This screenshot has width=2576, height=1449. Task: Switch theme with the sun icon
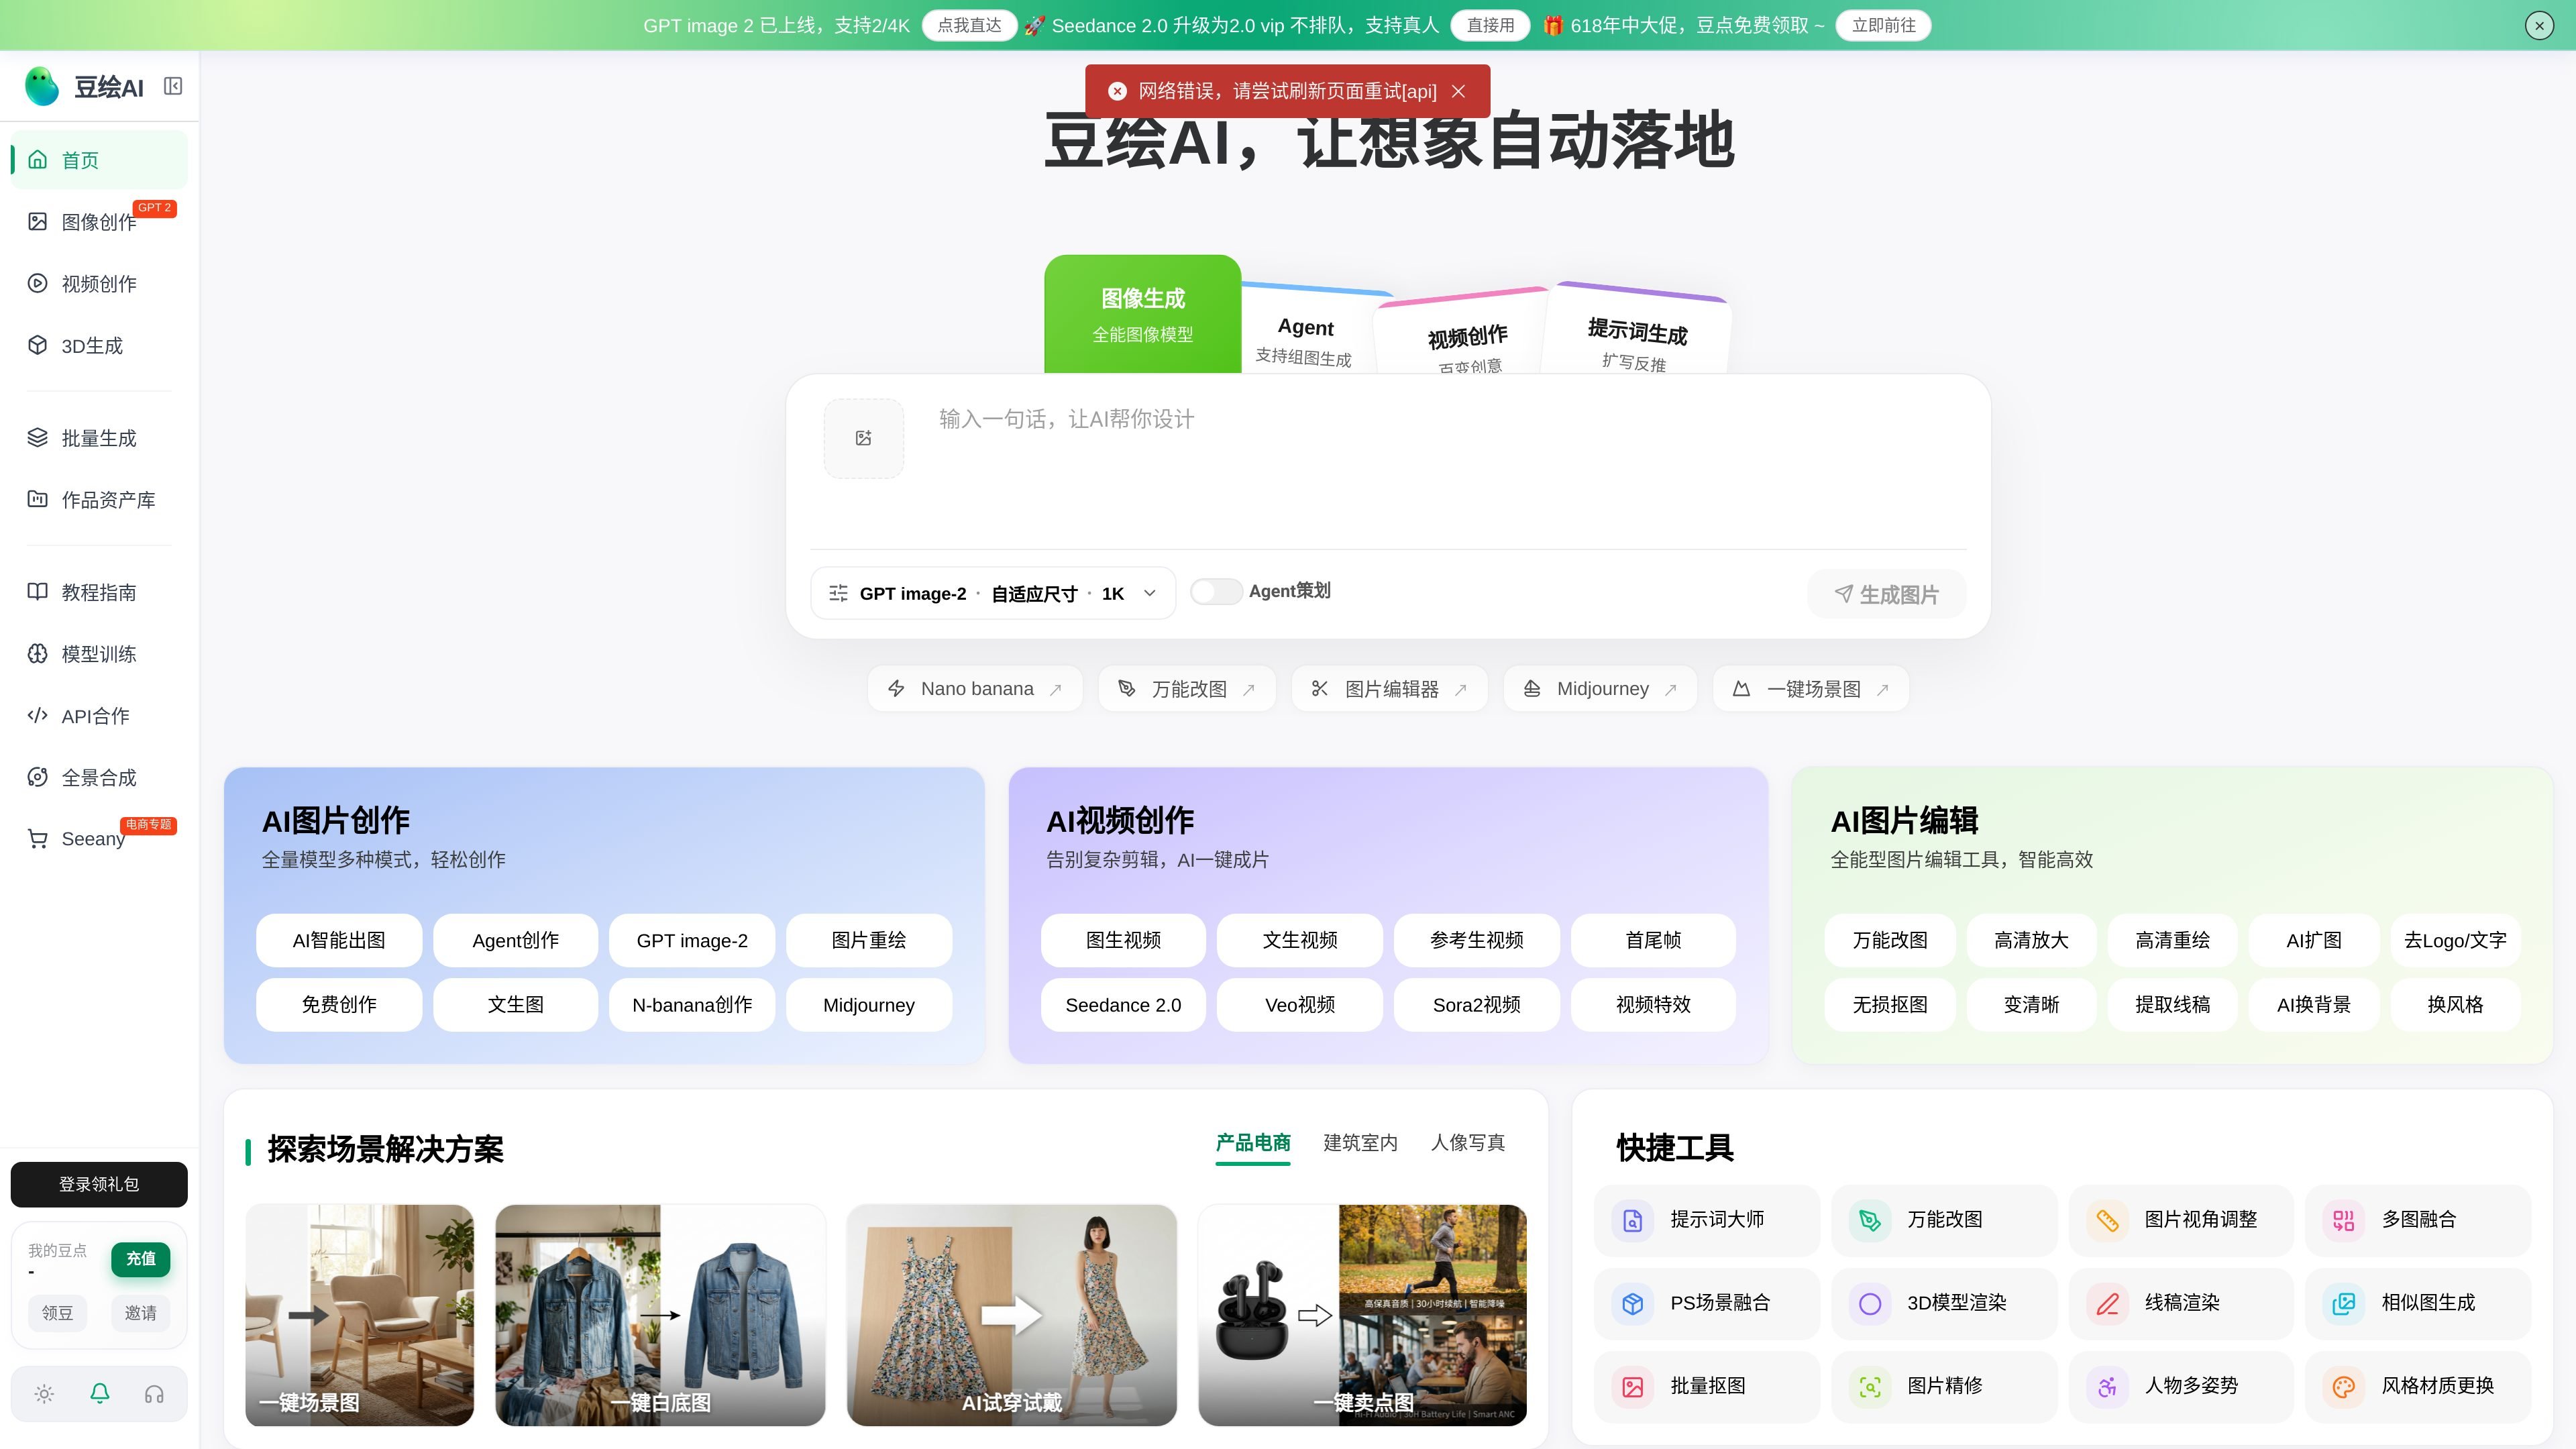click(x=44, y=1393)
